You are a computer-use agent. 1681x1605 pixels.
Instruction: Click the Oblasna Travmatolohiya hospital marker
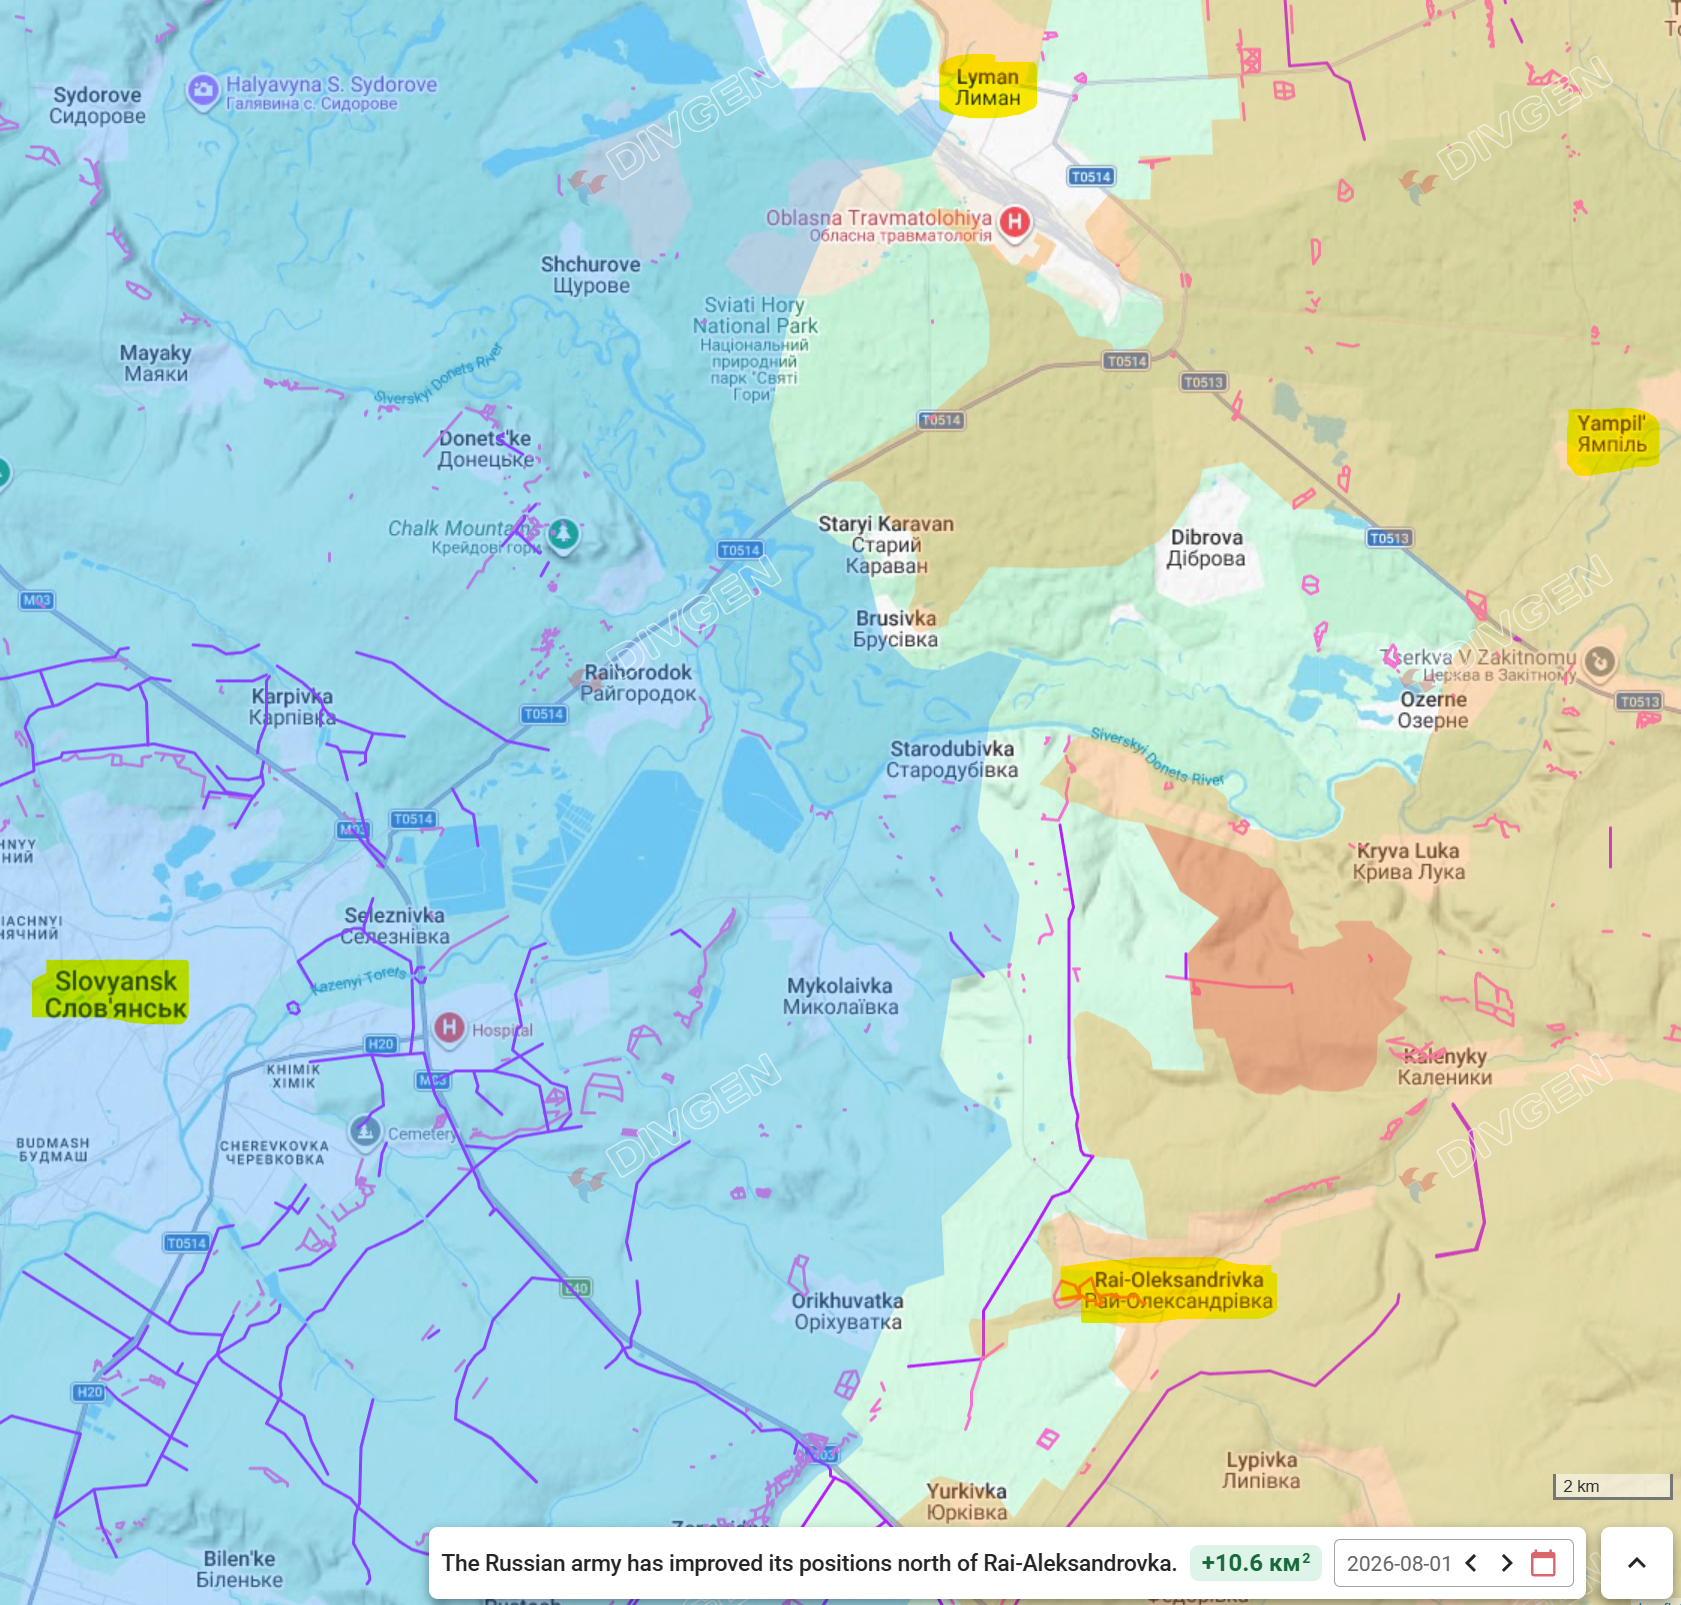click(x=1015, y=221)
